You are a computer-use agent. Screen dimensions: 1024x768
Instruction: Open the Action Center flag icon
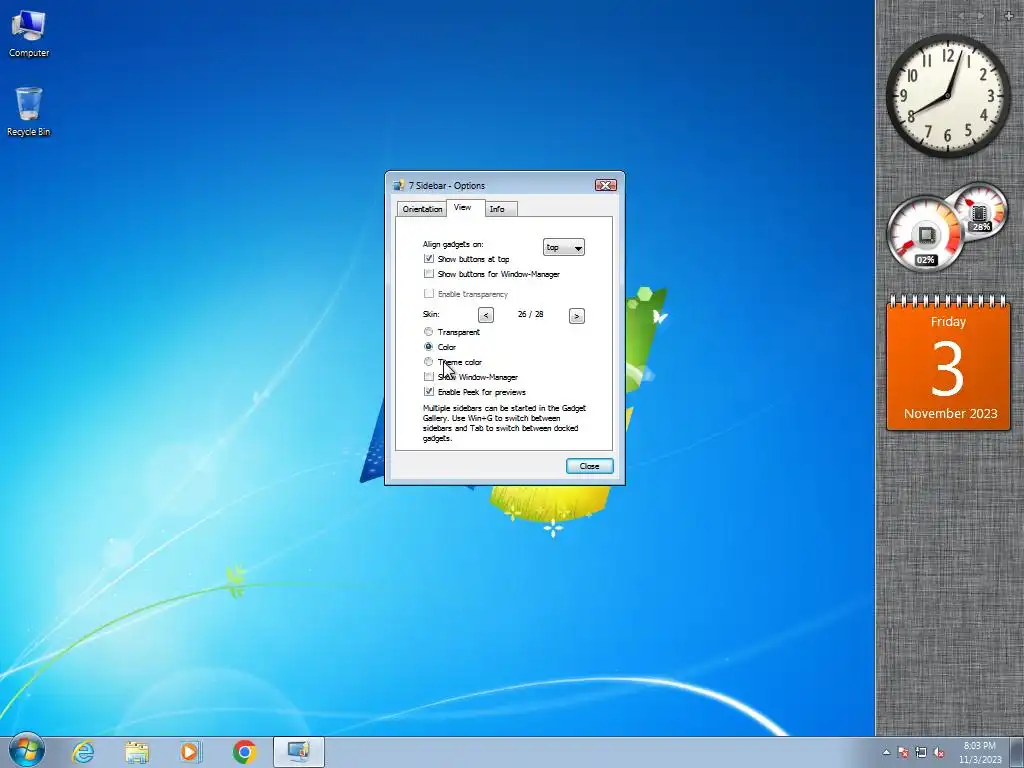[x=903, y=752]
